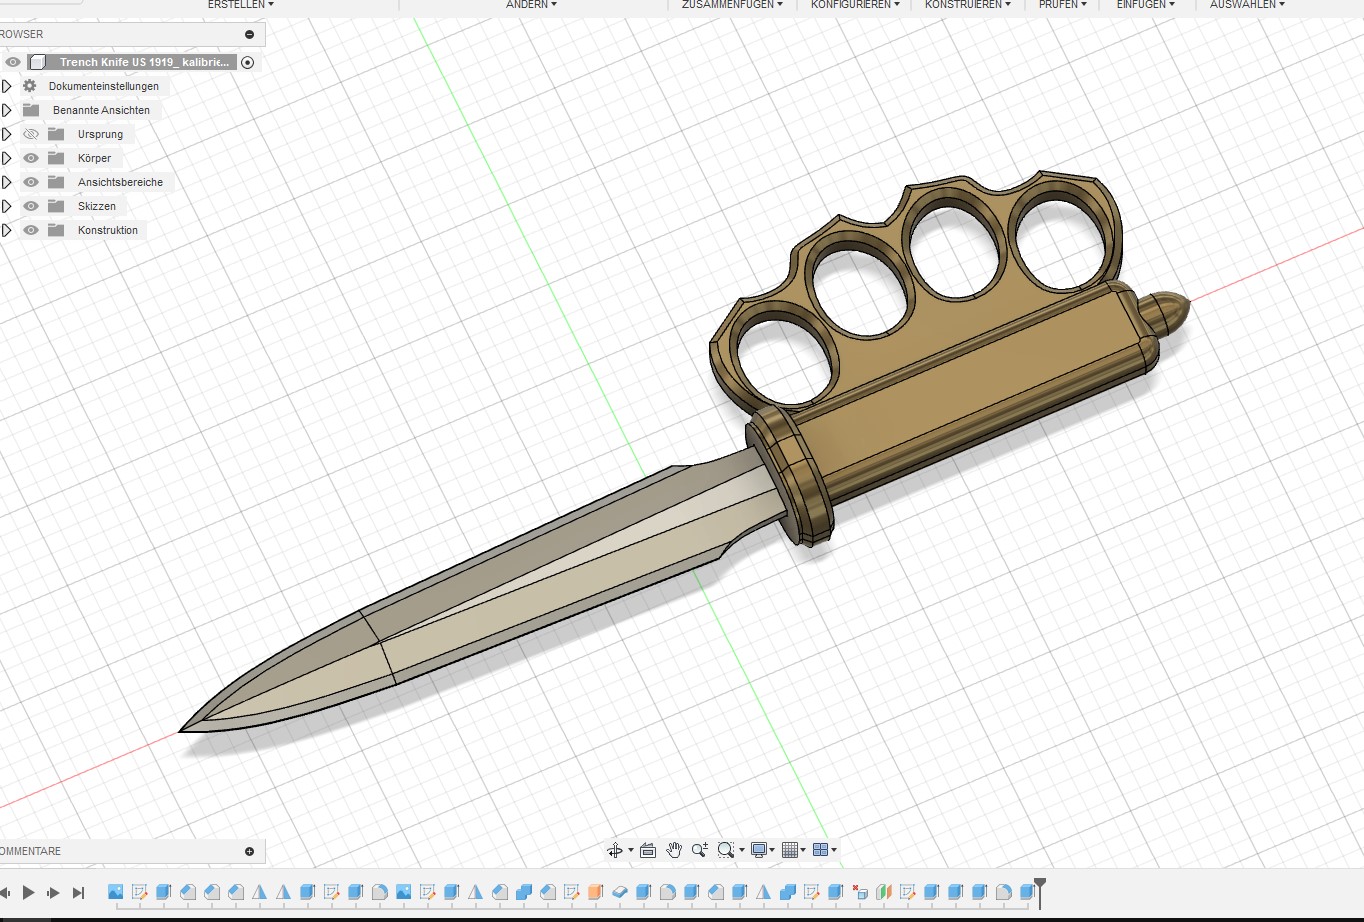The height and width of the screenshot is (922, 1364).
Task: Click the Dokumenteinstellungen gear icon
Action: (x=30, y=86)
